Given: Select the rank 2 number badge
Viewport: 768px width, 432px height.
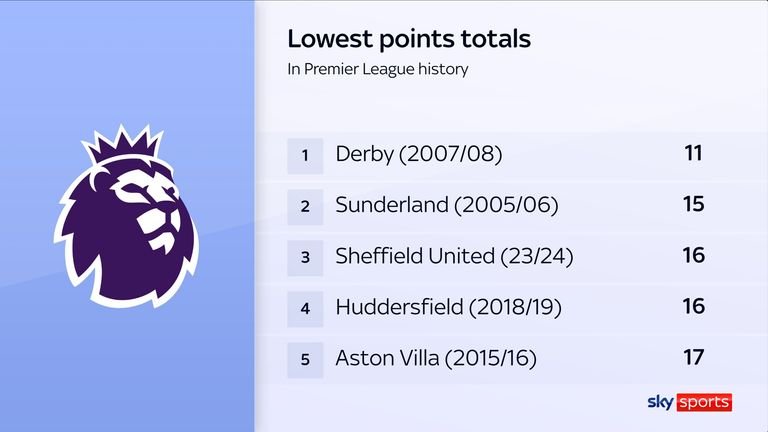Looking at the screenshot, I should pyautogui.click(x=305, y=206).
